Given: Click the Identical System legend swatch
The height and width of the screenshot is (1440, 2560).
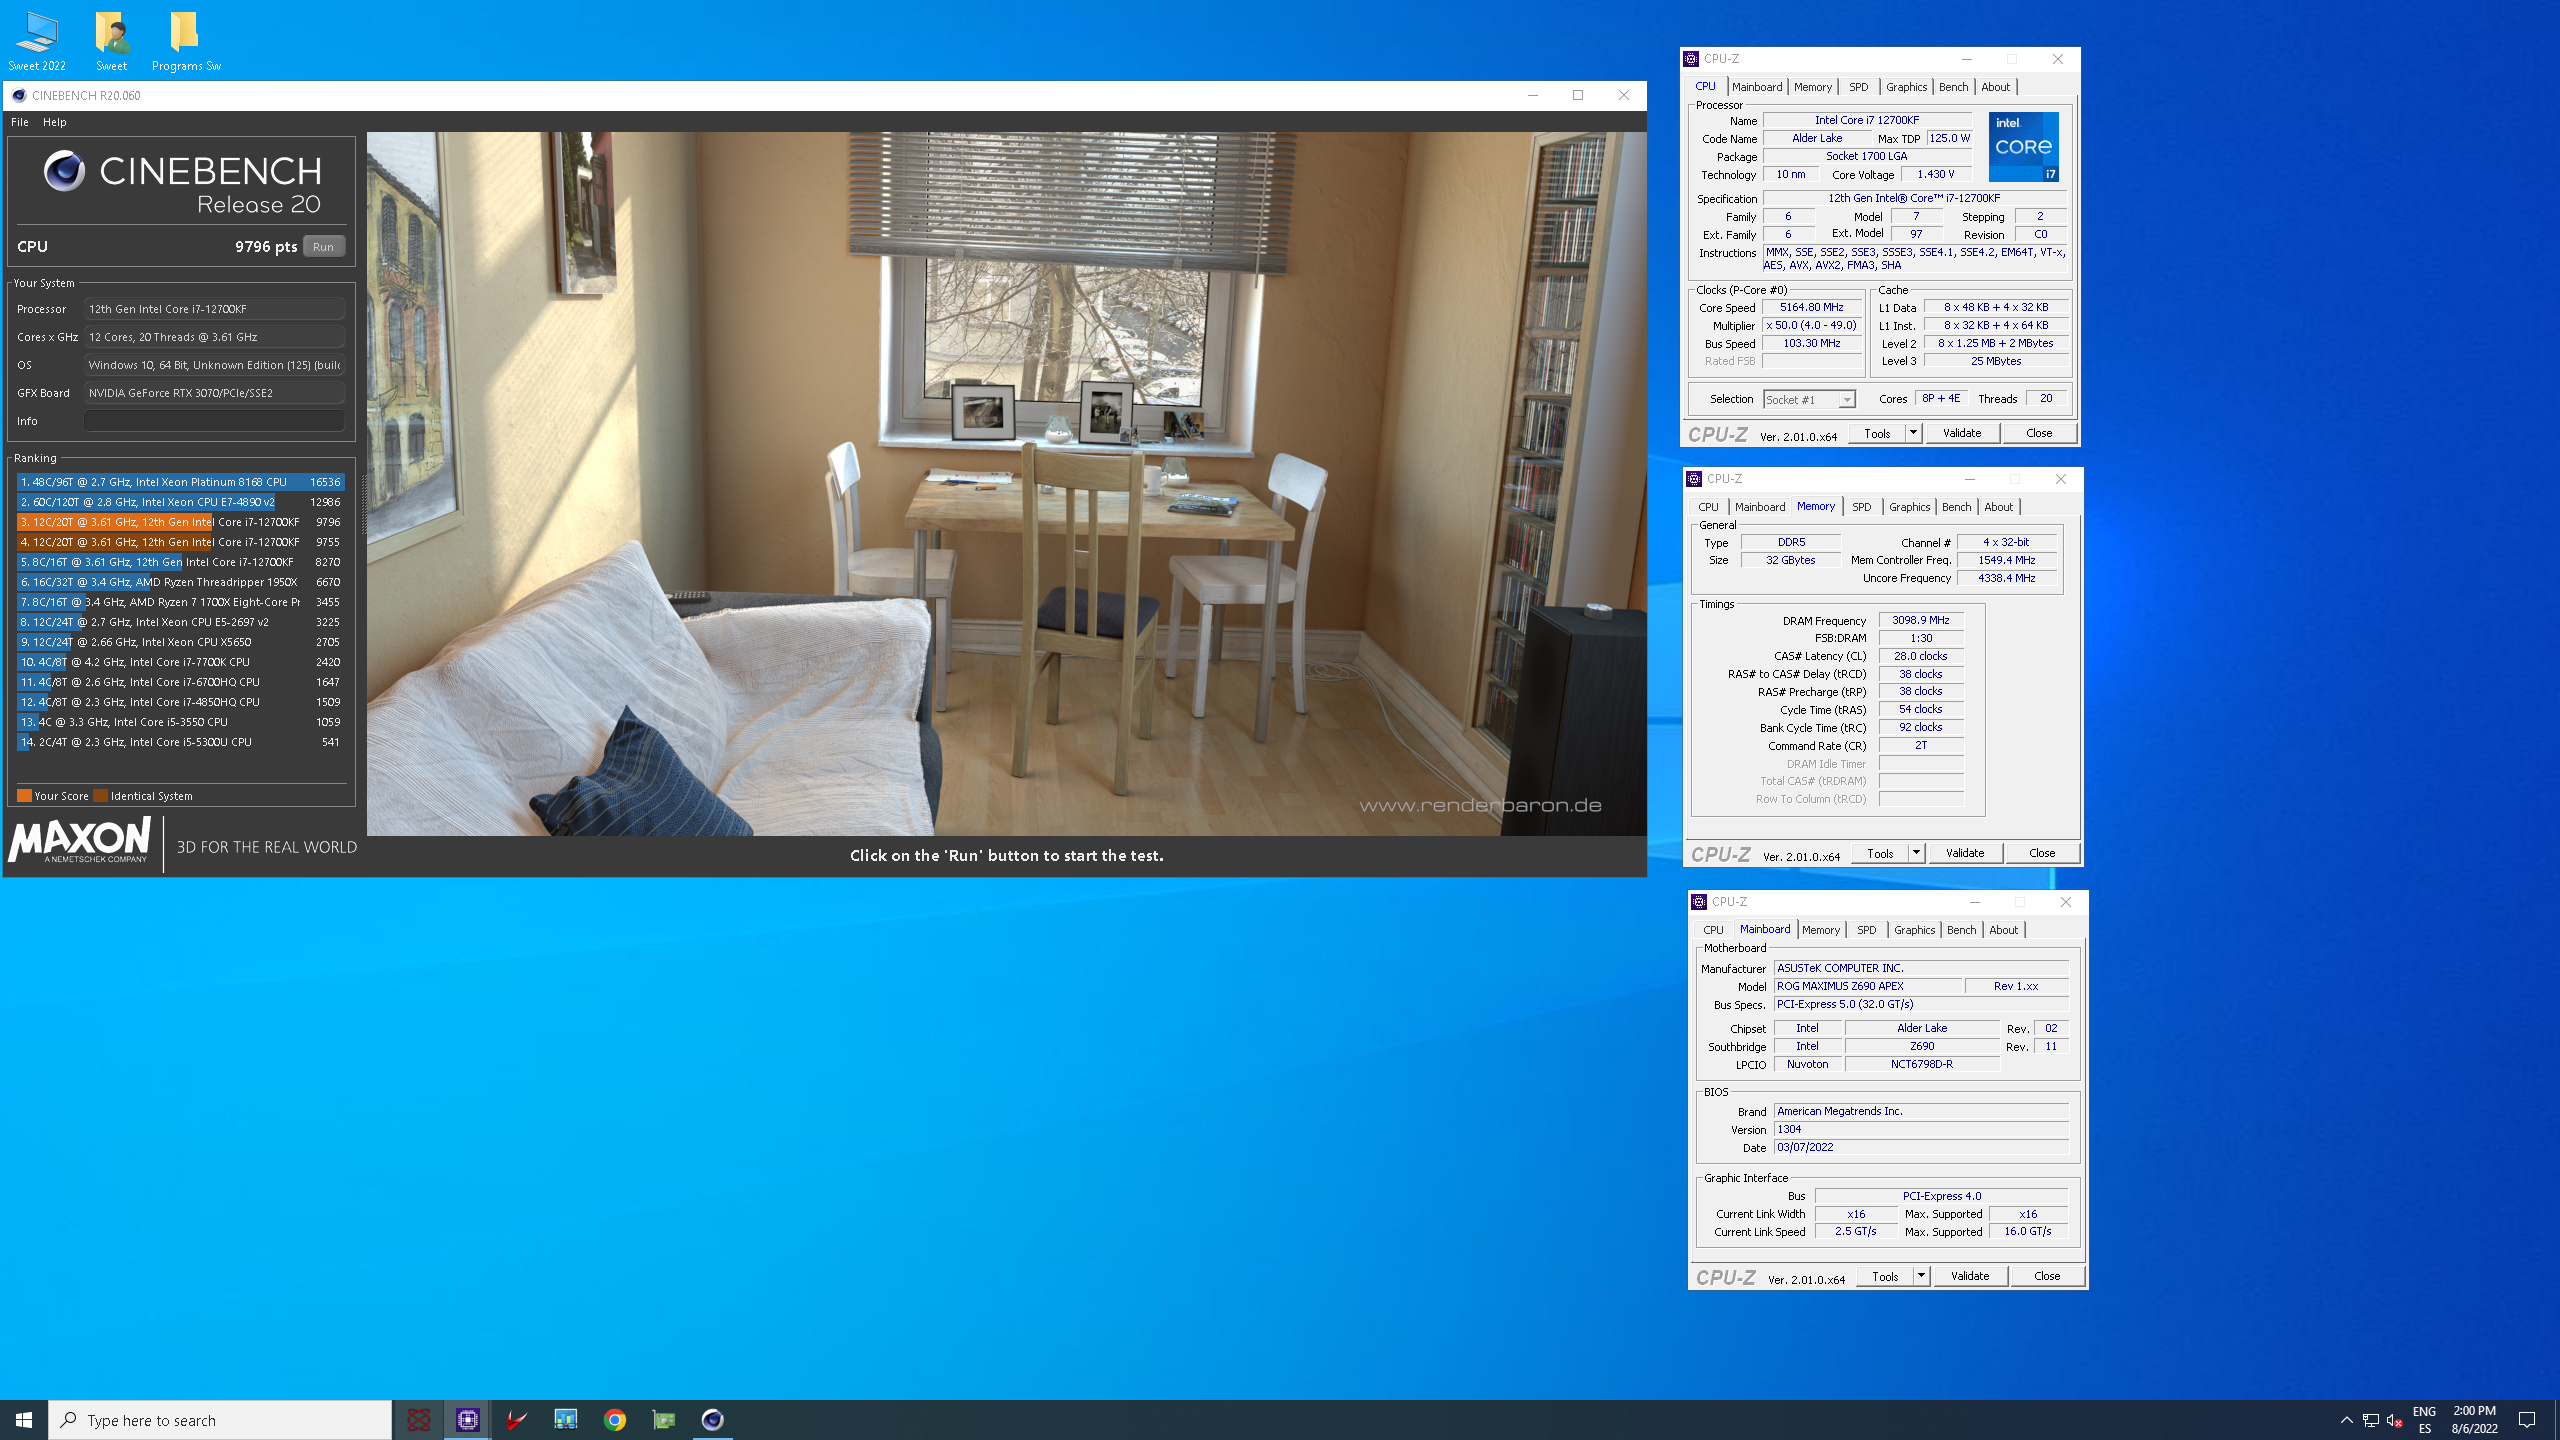Looking at the screenshot, I should pos(100,796).
